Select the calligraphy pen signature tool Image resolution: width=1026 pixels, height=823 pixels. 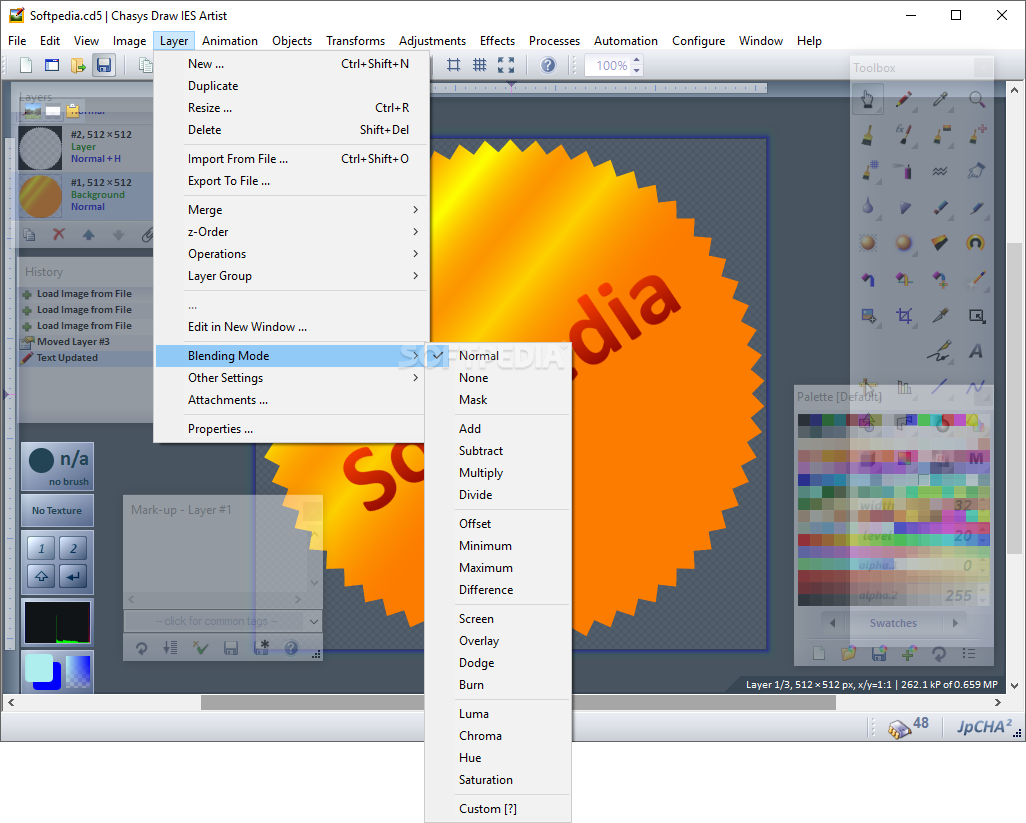940,351
